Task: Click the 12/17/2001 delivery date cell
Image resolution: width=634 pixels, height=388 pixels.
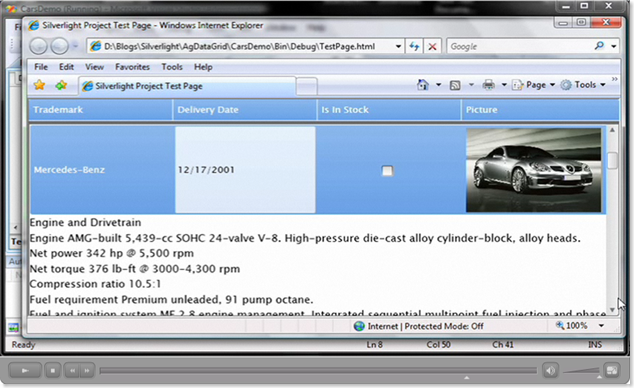Action: click(x=245, y=170)
